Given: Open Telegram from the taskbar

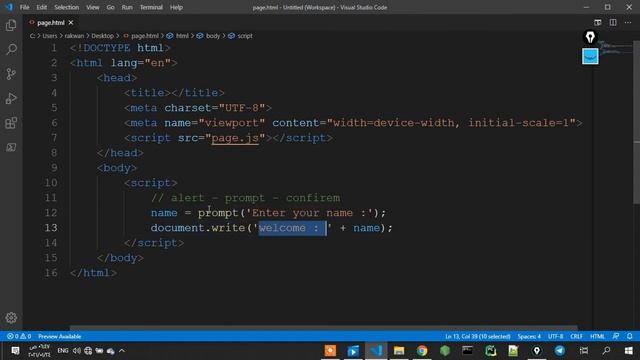Looking at the screenshot, I should coord(560,351).
